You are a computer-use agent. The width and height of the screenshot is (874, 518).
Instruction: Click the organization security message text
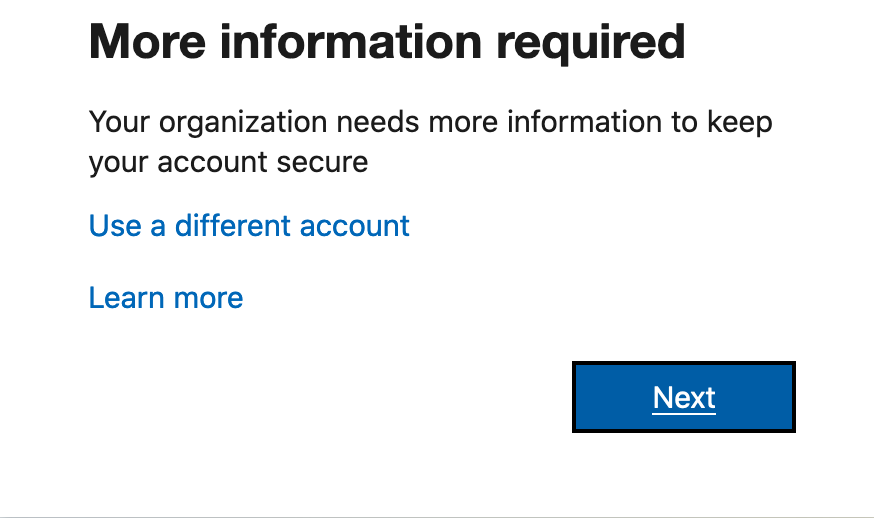[430, 141]
